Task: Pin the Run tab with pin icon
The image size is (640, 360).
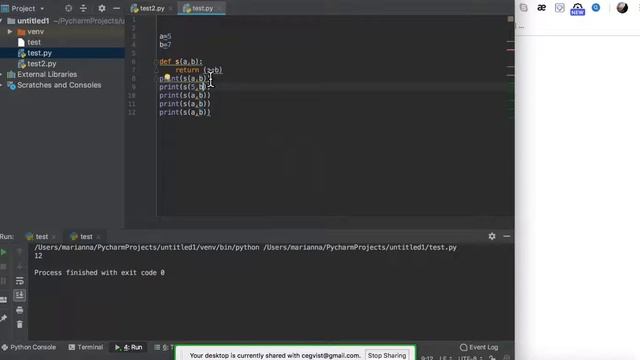Action: (x=3, y=318)
